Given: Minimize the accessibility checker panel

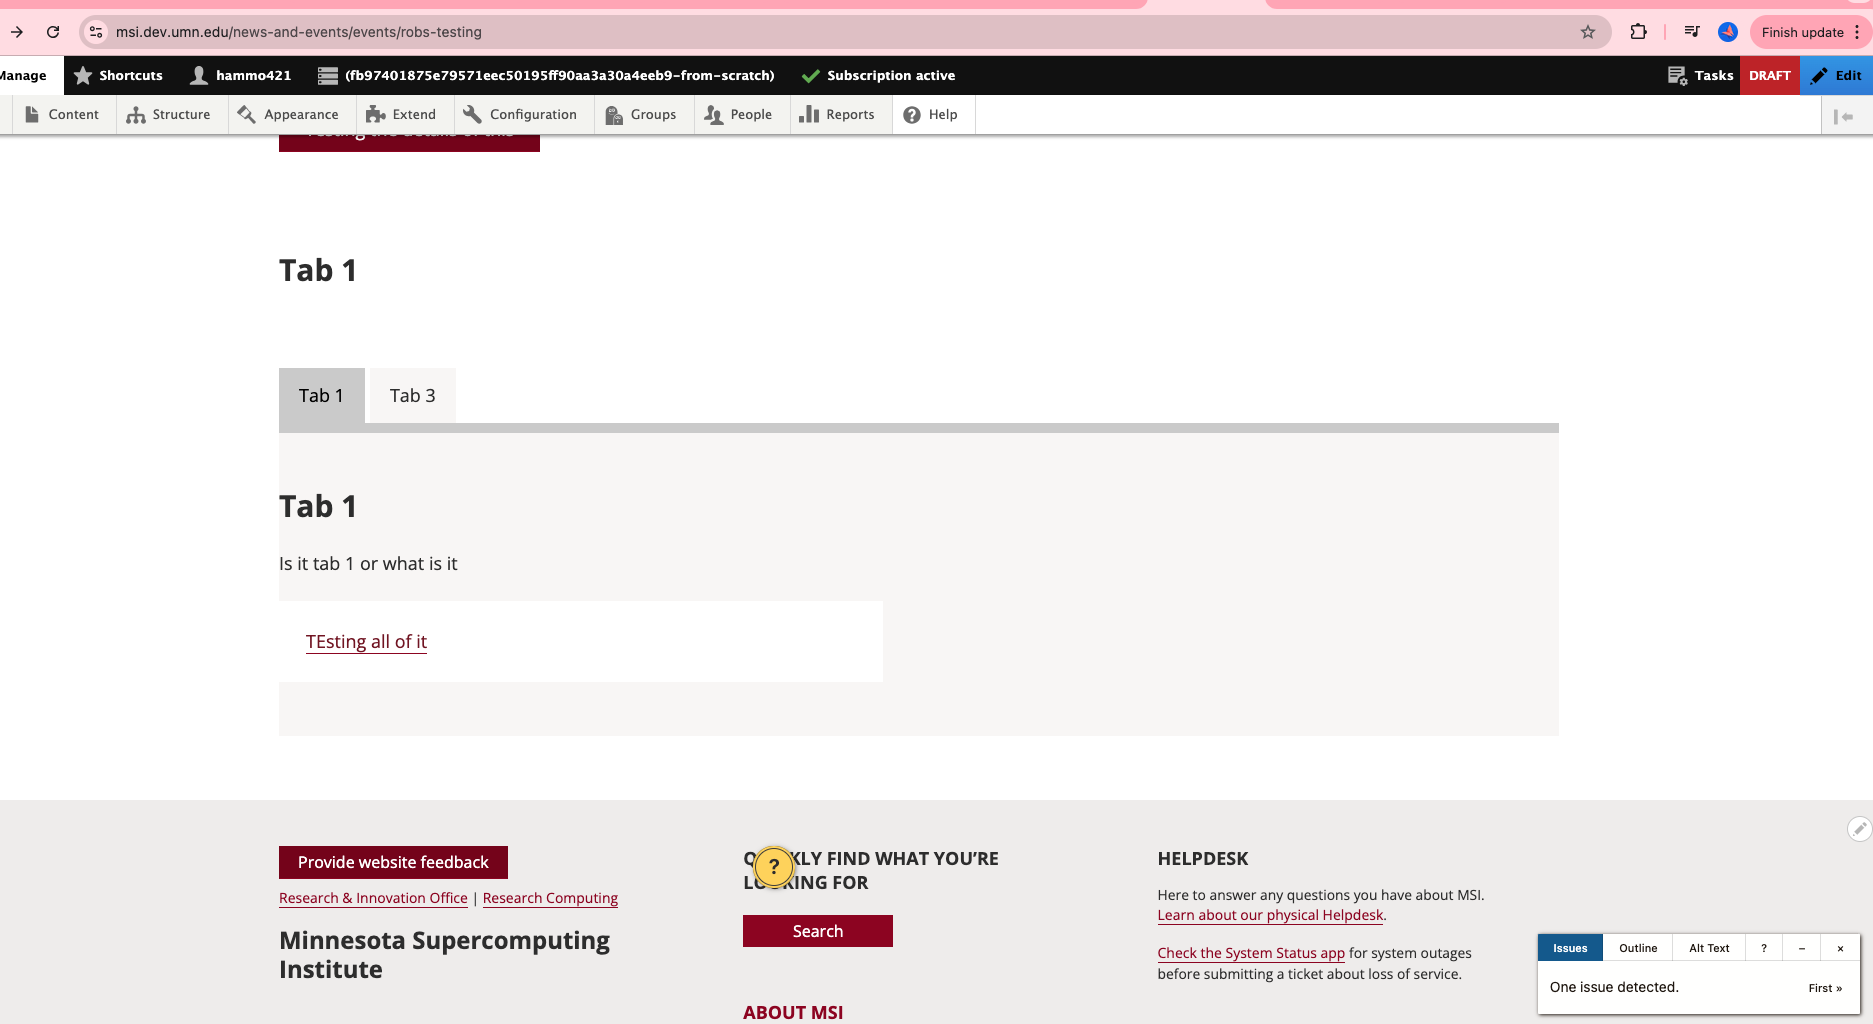Looking at the screenshot, I should [x=1802, y=948].
